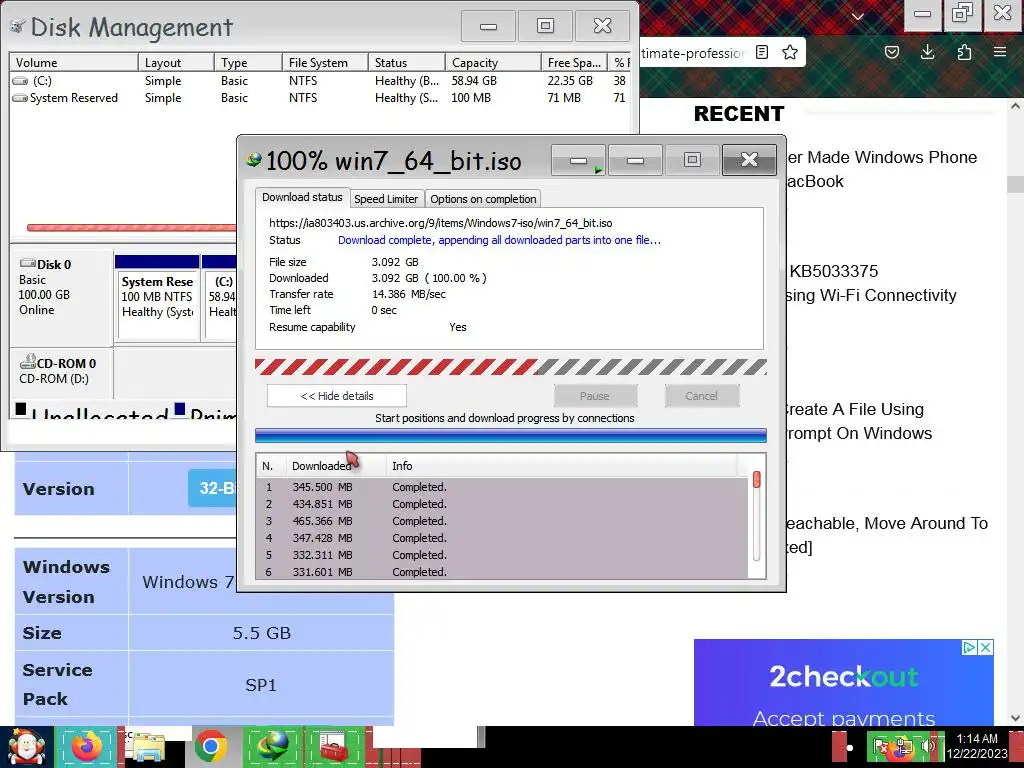Click the Info column header in IDM
The image size is (1024, 768).
point(562,466)
